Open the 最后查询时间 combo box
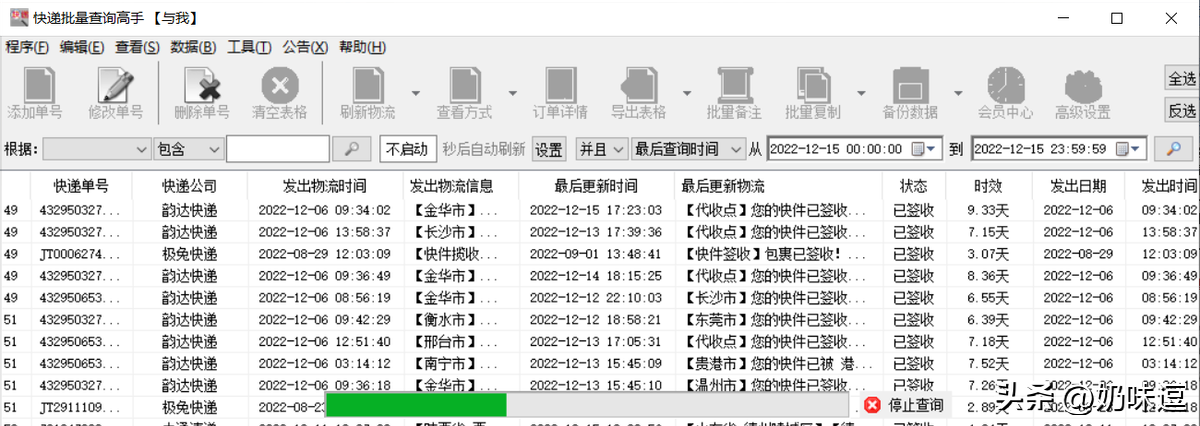 (687, 149)
